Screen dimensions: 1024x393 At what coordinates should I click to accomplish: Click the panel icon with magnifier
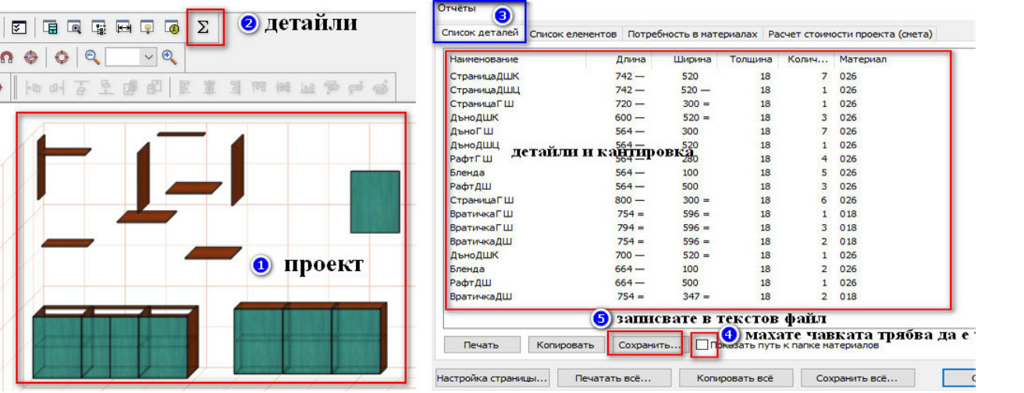point(74,28)
